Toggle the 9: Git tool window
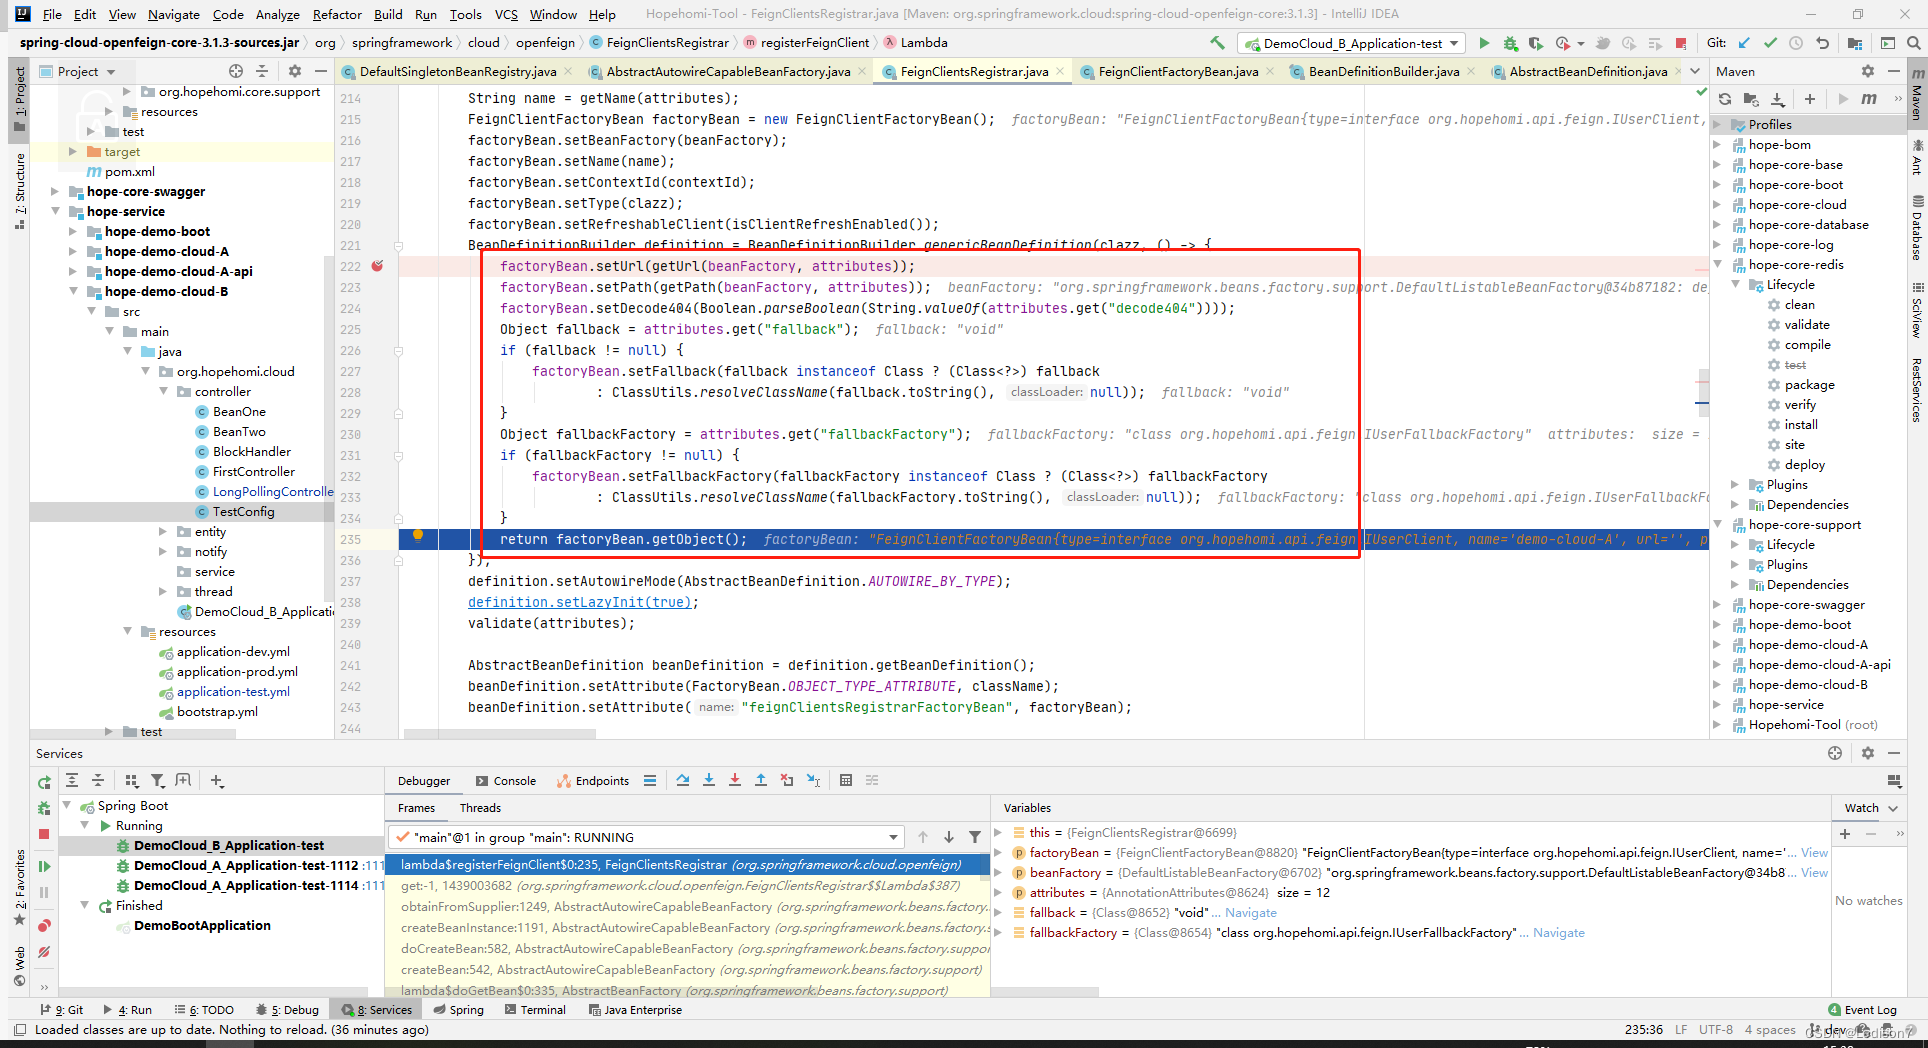The width and height of the screenshot is (1928, 1048). coord(62,1010)
